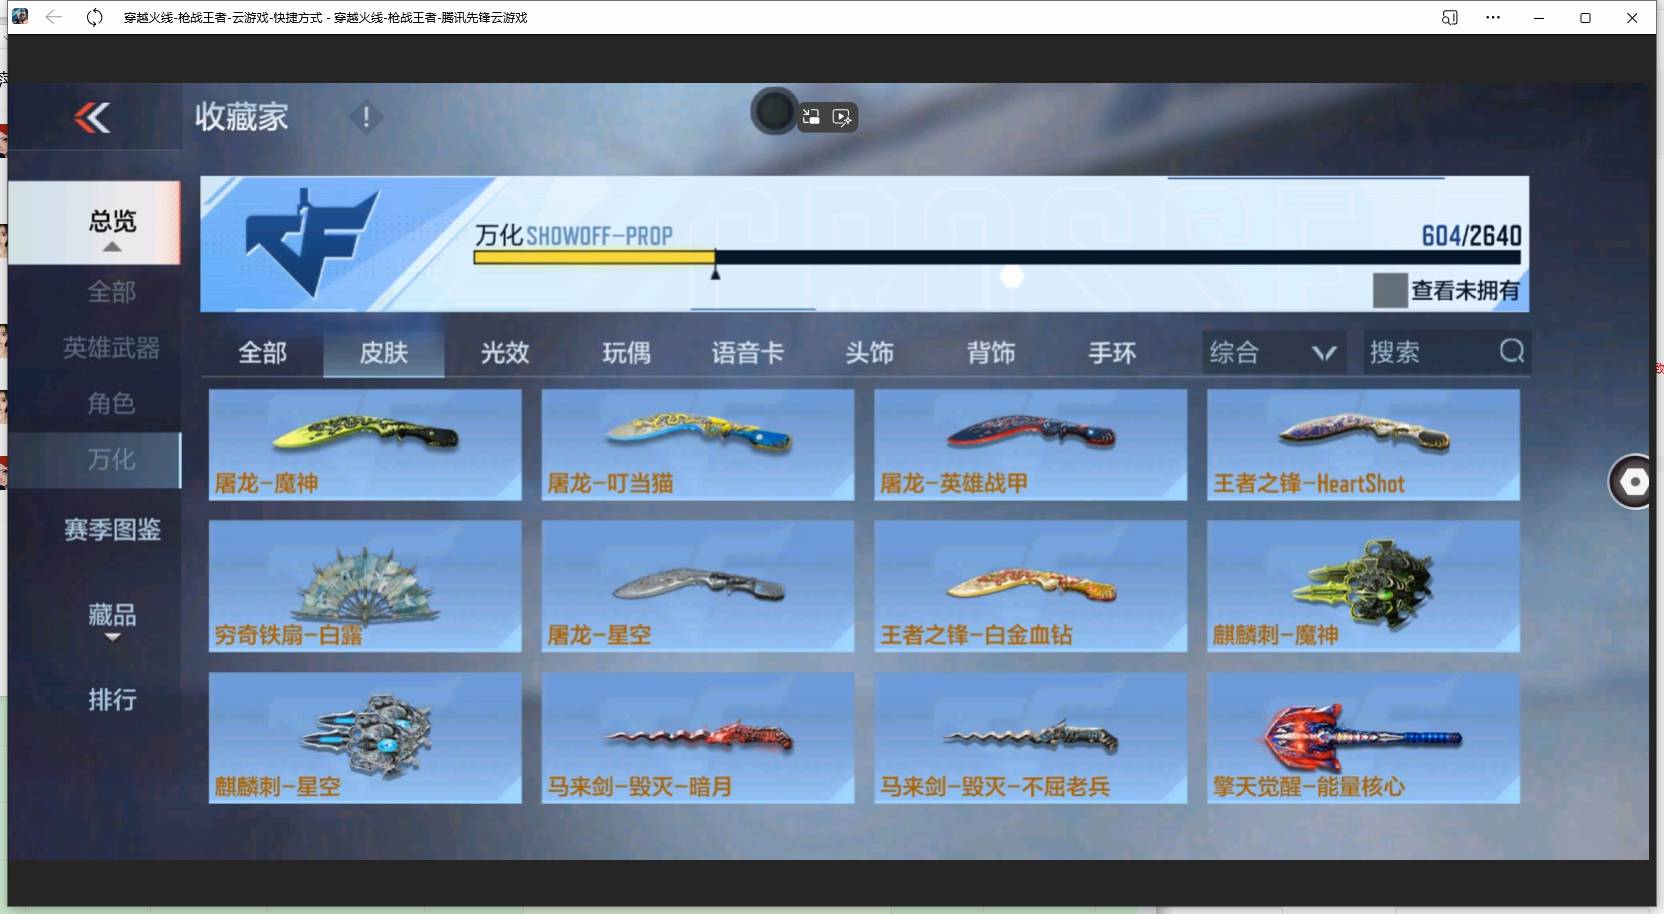Open 英雄武器 in the sidebar

[x=111, y=348]
